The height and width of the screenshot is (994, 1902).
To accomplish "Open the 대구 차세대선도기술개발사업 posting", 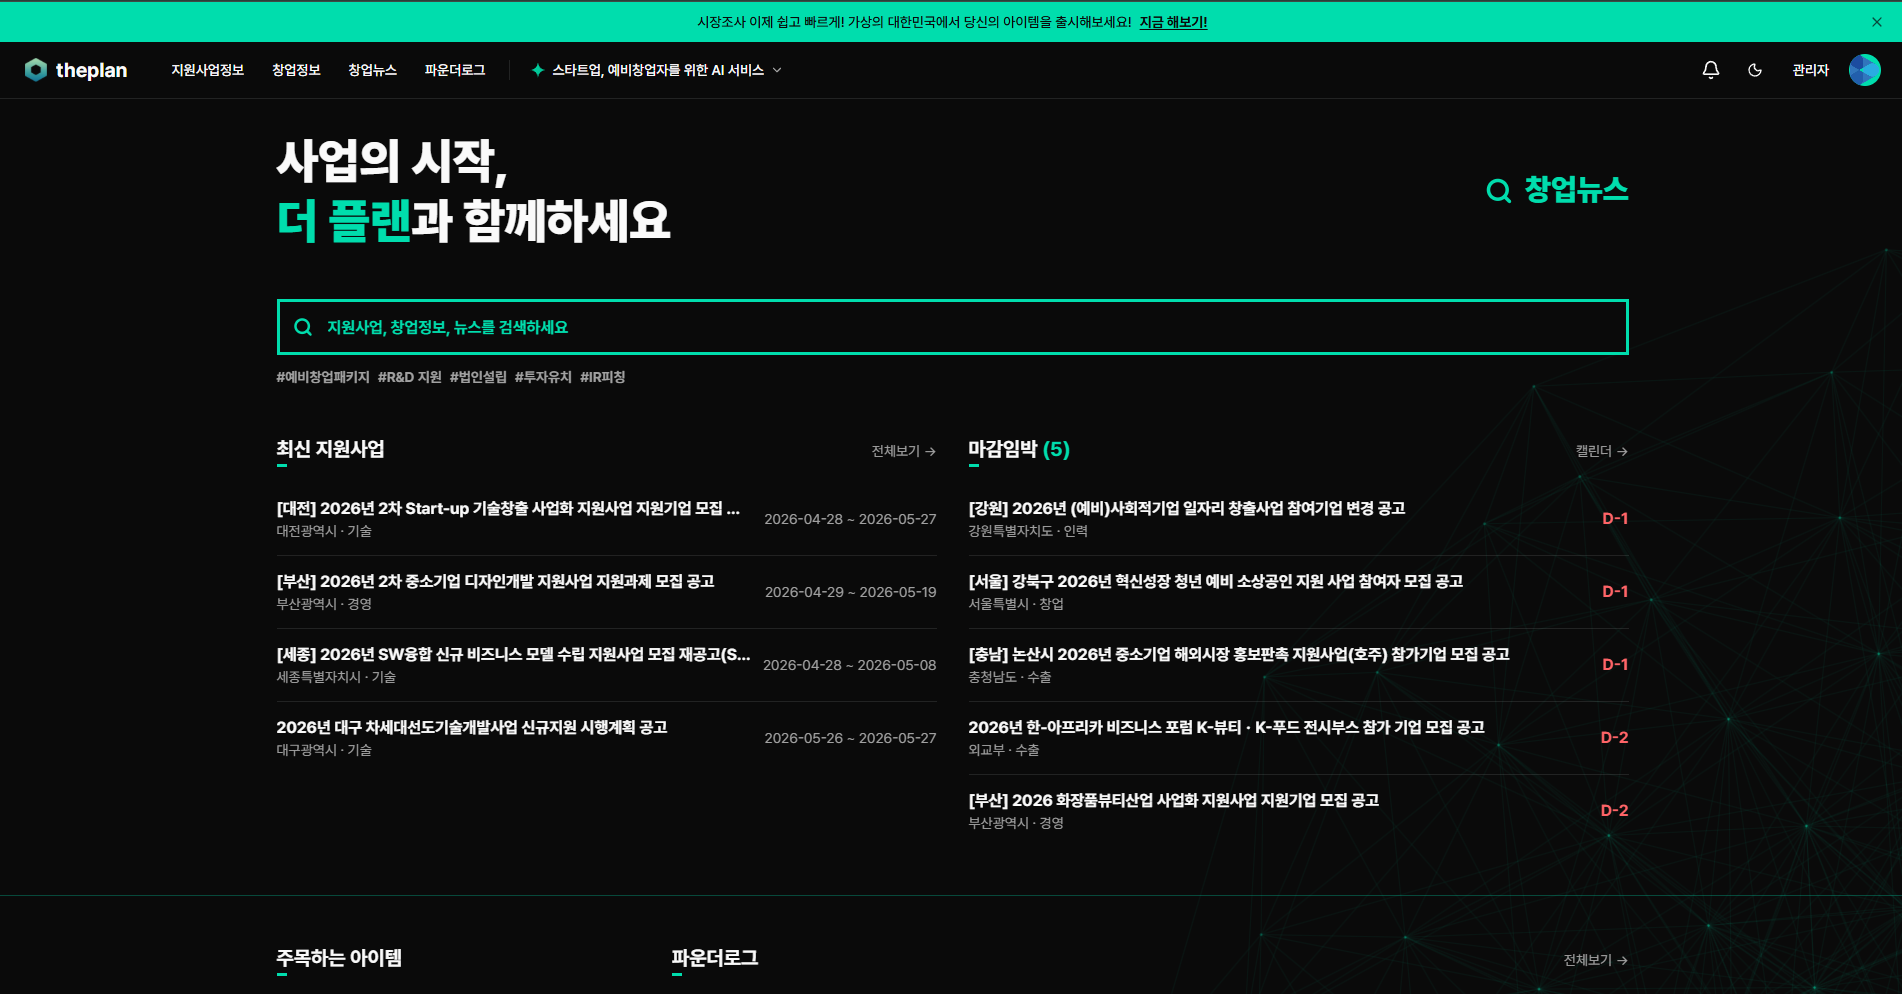I will pyautogui.click(x=472, y=727).
